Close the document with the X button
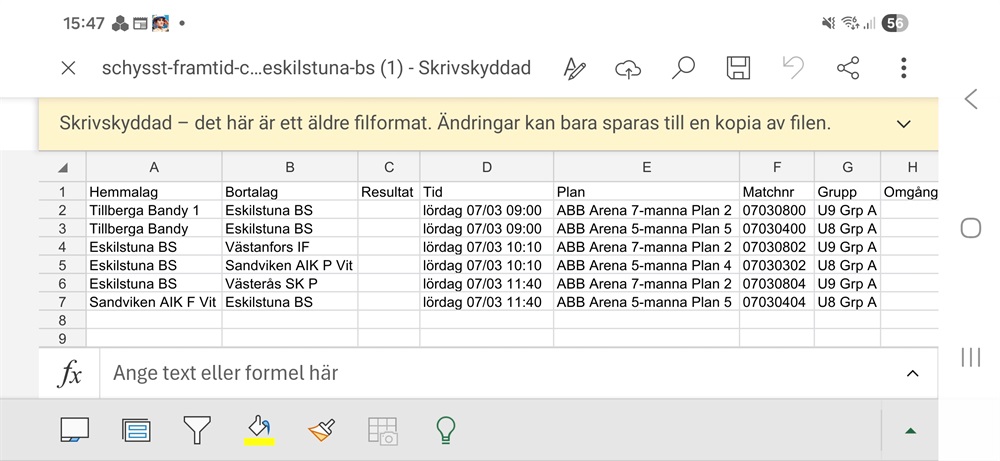This screenshot has height=461, width=1000. [68, 68]
